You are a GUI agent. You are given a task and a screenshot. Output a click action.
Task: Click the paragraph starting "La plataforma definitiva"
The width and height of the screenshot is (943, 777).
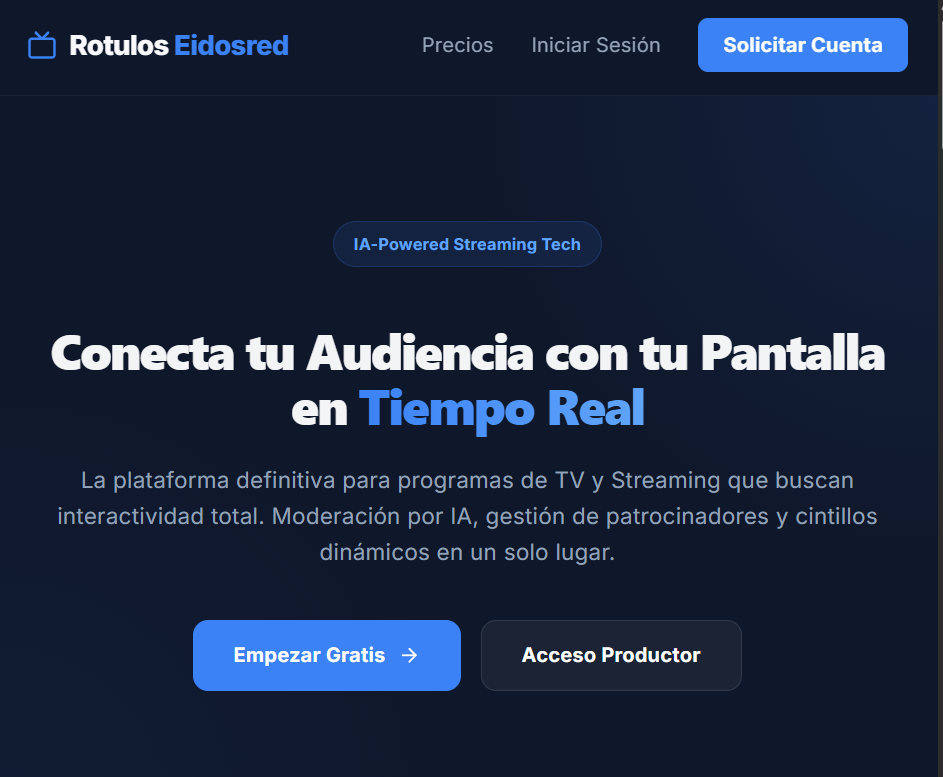(x=467, y=516)
